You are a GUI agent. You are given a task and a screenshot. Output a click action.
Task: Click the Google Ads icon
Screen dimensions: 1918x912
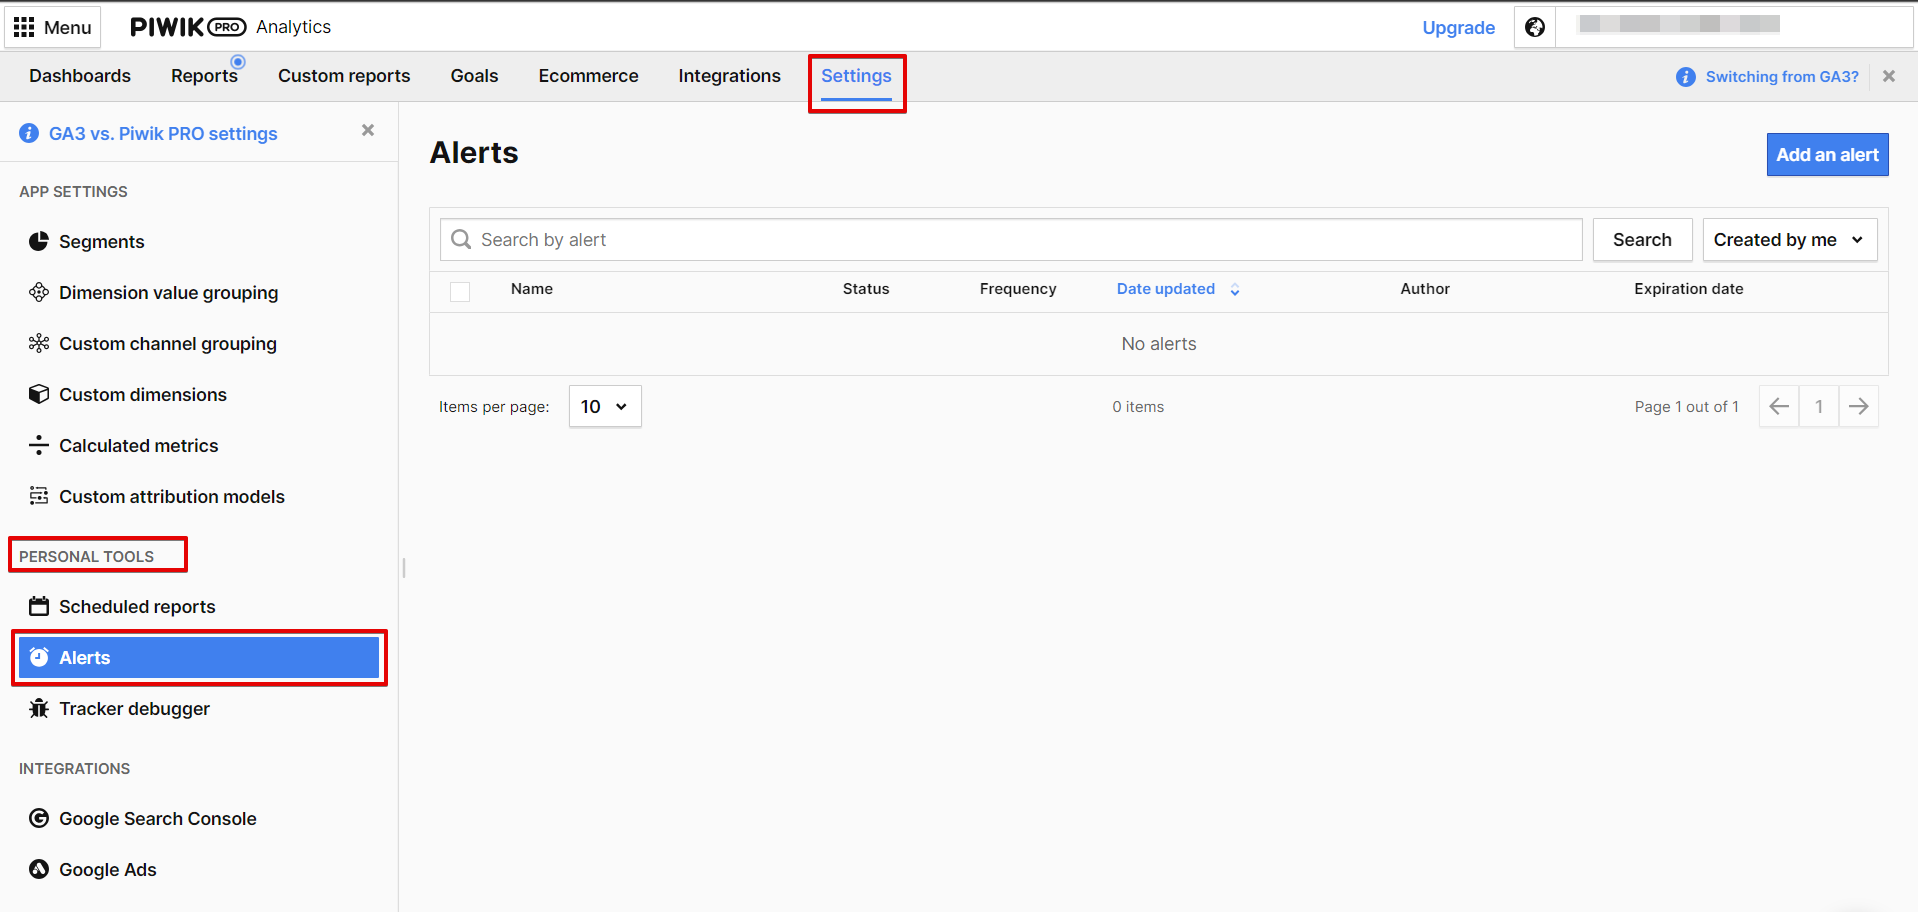(39, 869)
